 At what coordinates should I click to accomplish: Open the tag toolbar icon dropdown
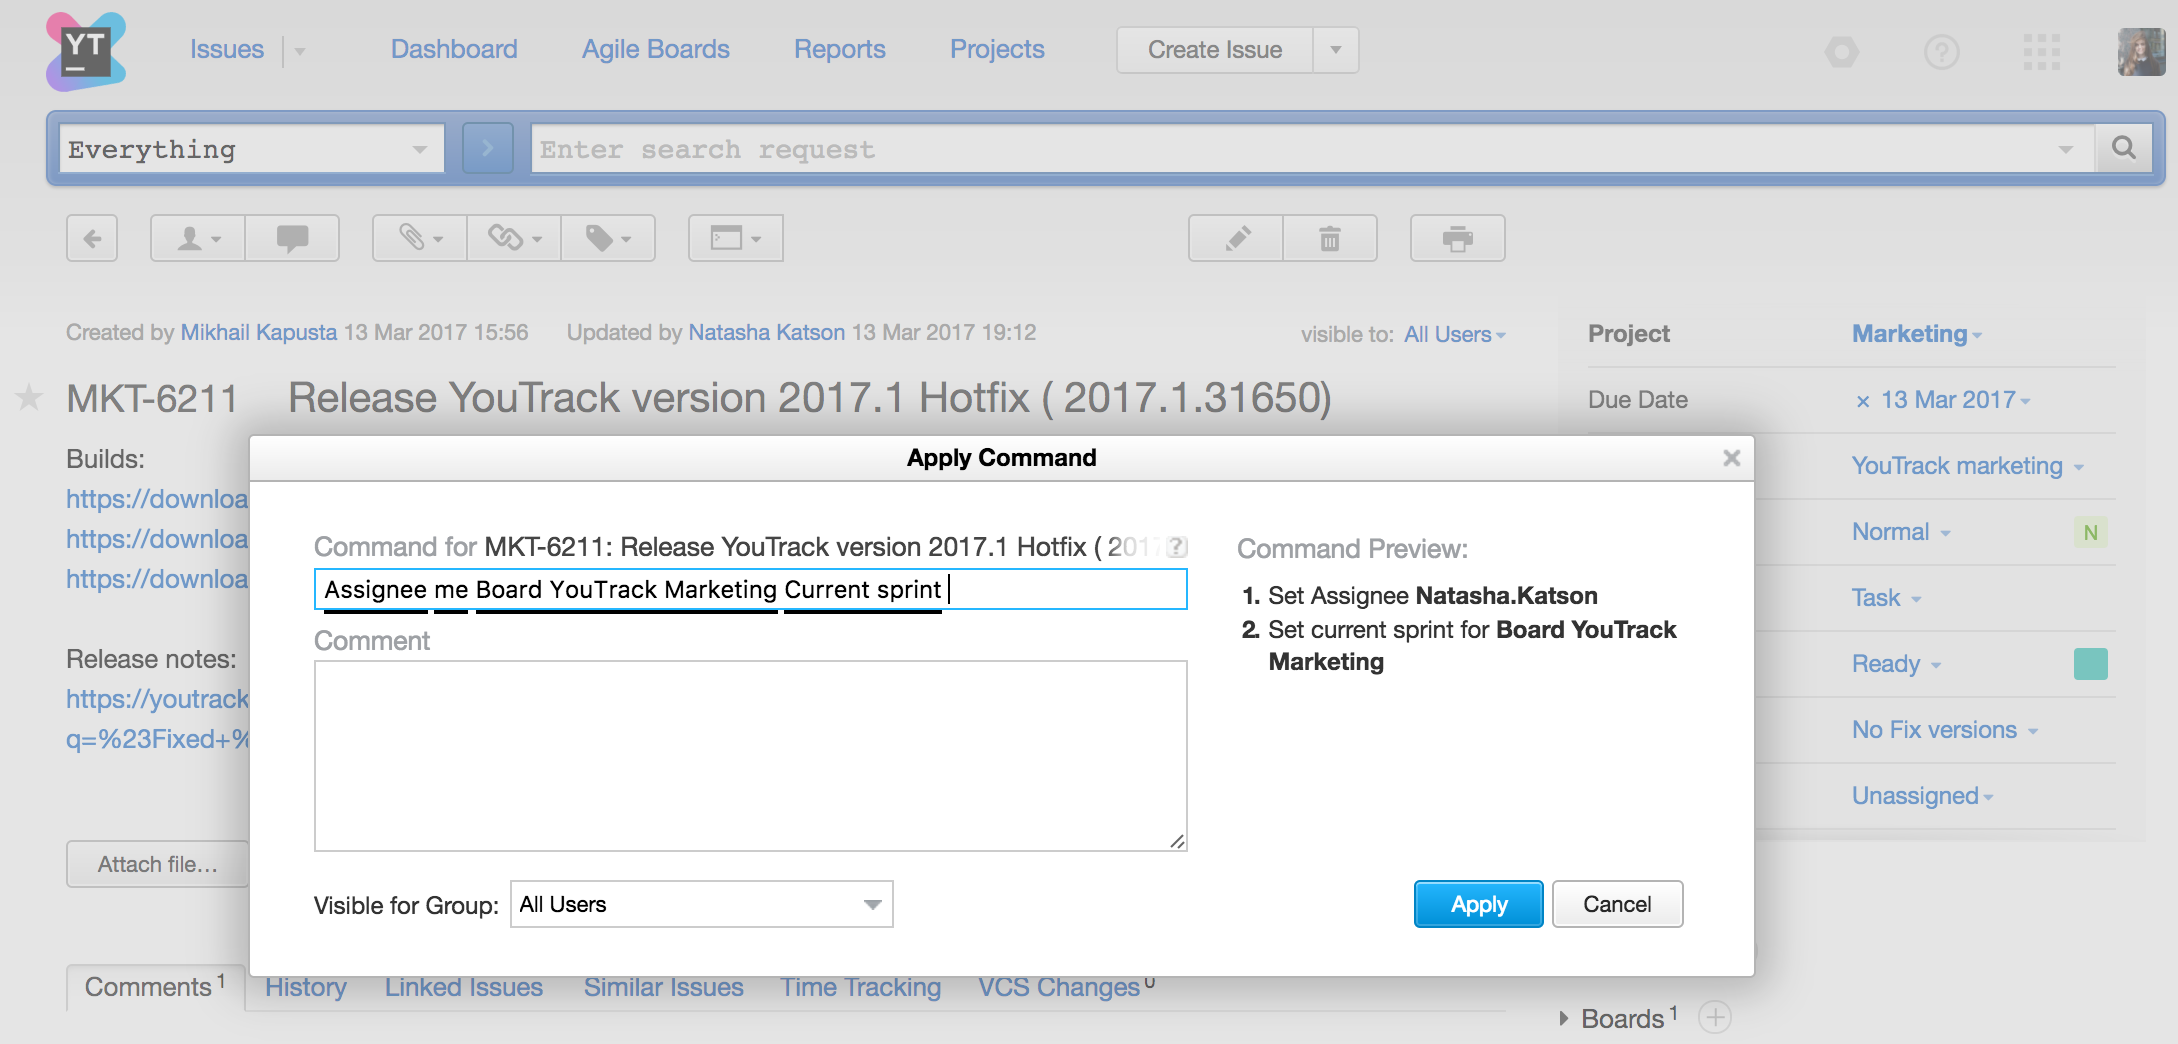[x=608, y=239]
